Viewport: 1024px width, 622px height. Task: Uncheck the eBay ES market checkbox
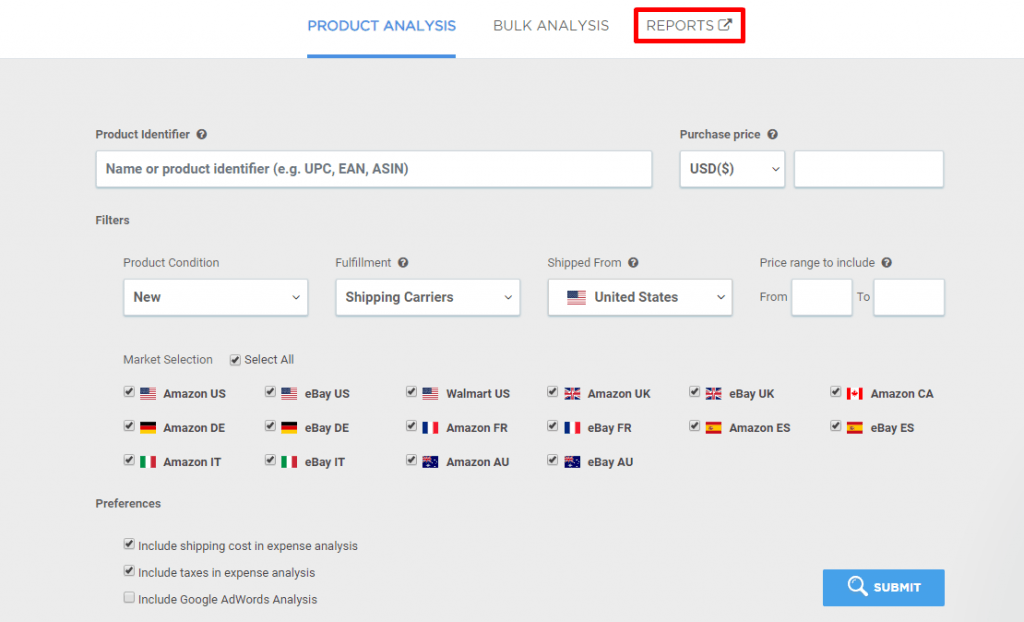coord(835,425)
